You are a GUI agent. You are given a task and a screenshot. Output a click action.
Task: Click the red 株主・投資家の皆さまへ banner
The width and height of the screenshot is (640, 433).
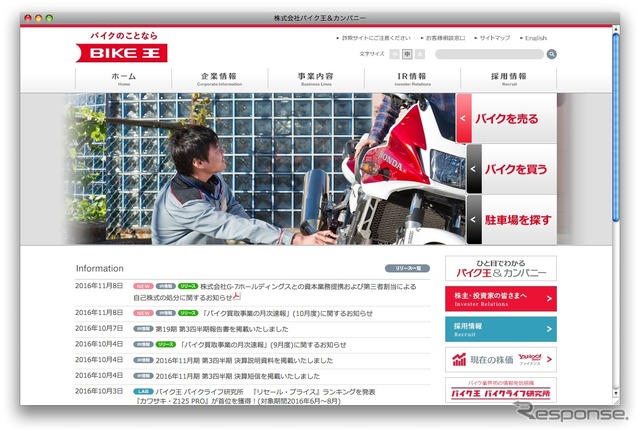(x=515, y=298)
